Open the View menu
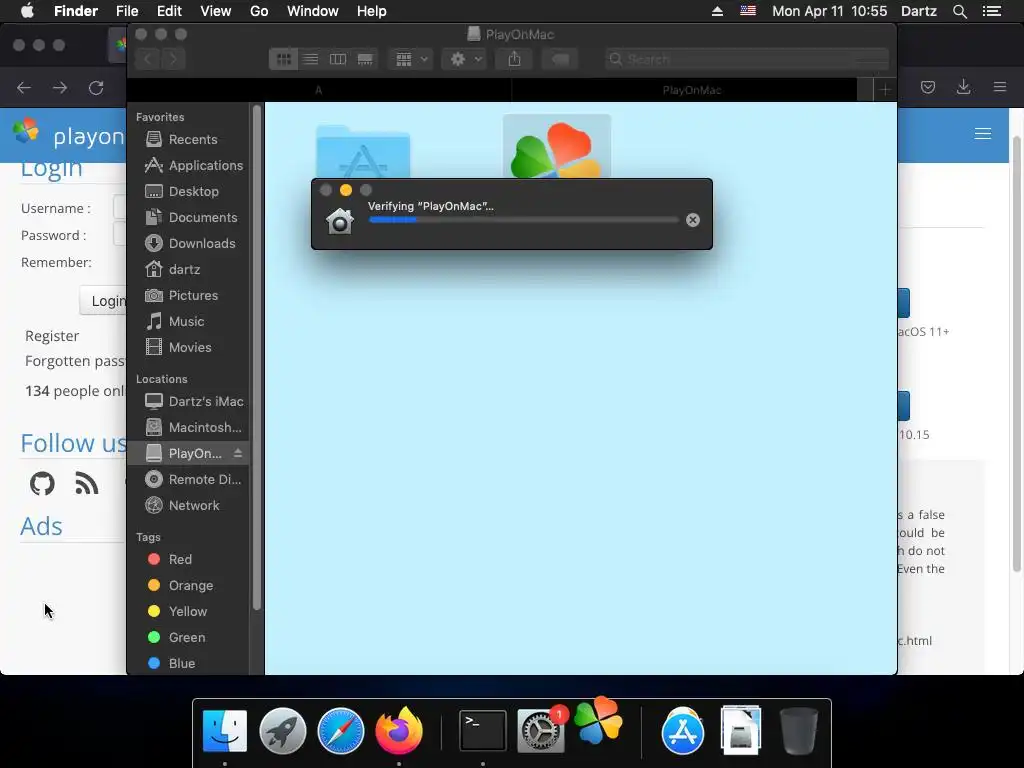Image resolution: width=1024 pixels, height=768 pixels. pos(216,11)
